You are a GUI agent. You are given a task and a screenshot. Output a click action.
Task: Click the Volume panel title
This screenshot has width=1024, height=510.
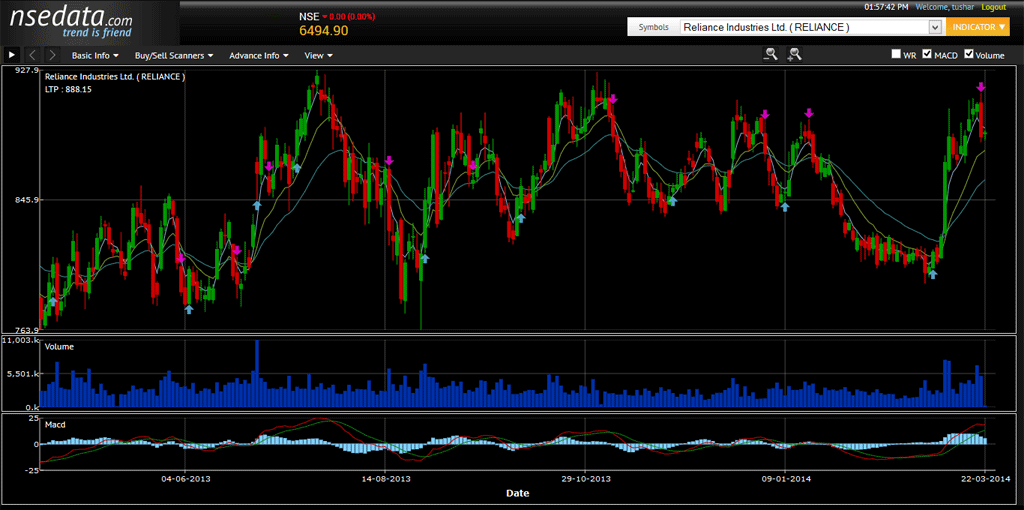[59, 347]
